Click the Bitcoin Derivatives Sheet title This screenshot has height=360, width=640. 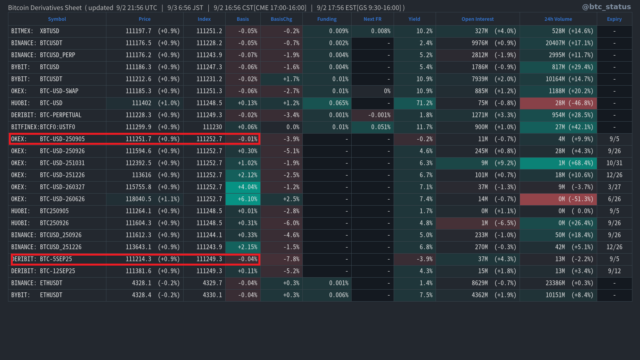[x=45, y=8]
